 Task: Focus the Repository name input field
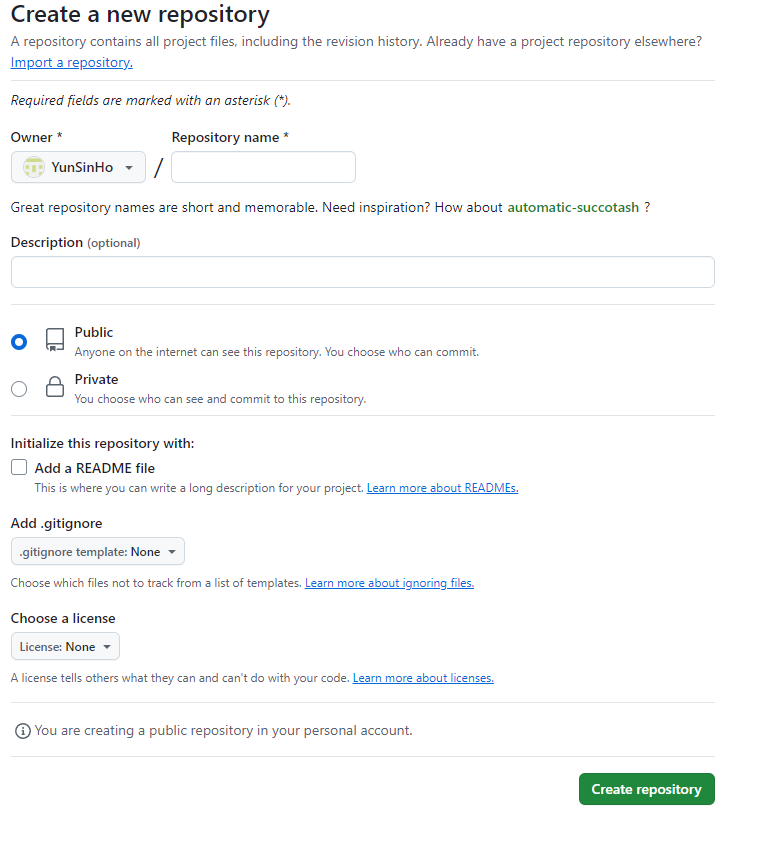coord(264,167)
